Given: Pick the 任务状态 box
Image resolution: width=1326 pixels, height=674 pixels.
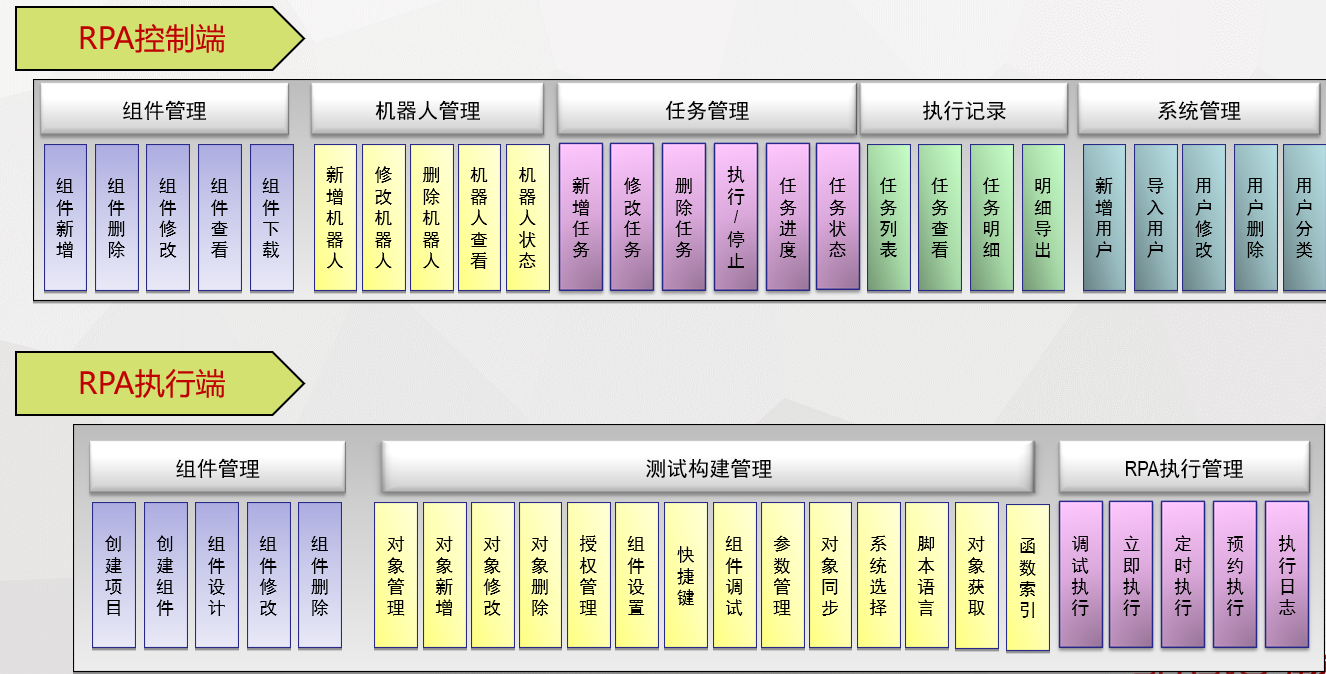Looking at the screenshot, I should coord(838,216).
